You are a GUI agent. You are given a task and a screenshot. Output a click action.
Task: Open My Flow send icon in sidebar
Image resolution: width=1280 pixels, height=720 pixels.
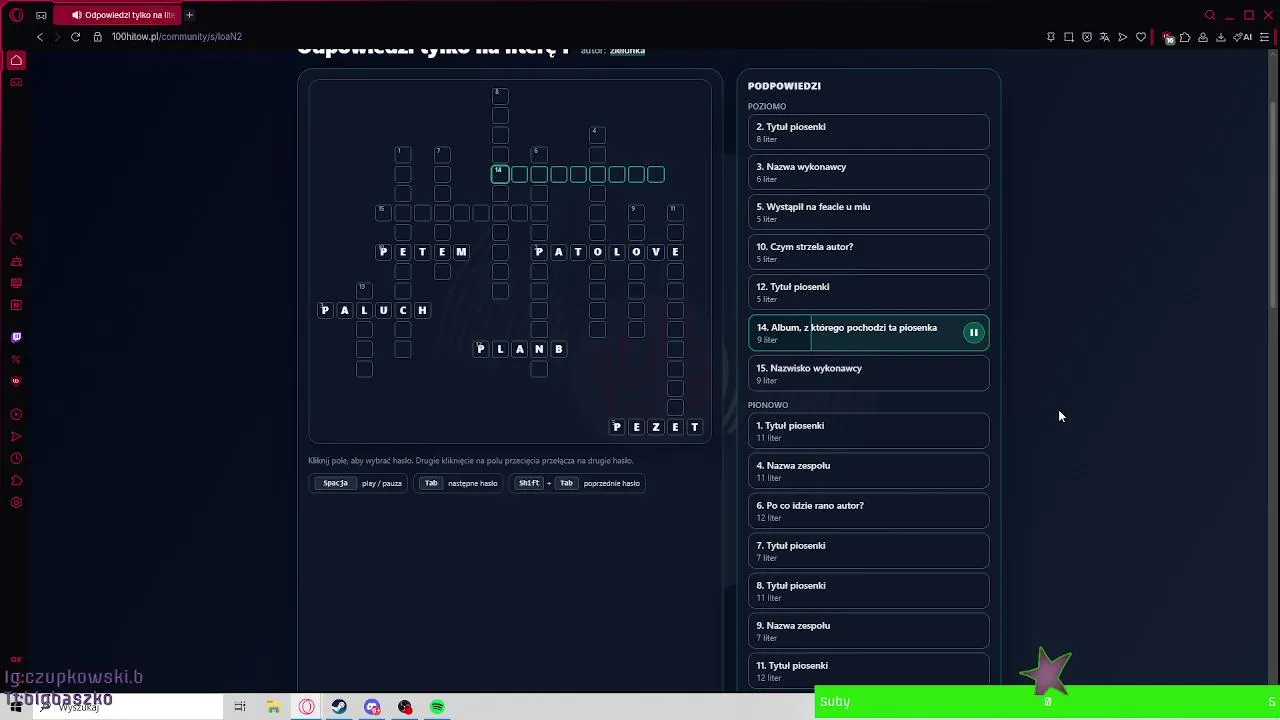pyautogui.click(x=16, y=437)
